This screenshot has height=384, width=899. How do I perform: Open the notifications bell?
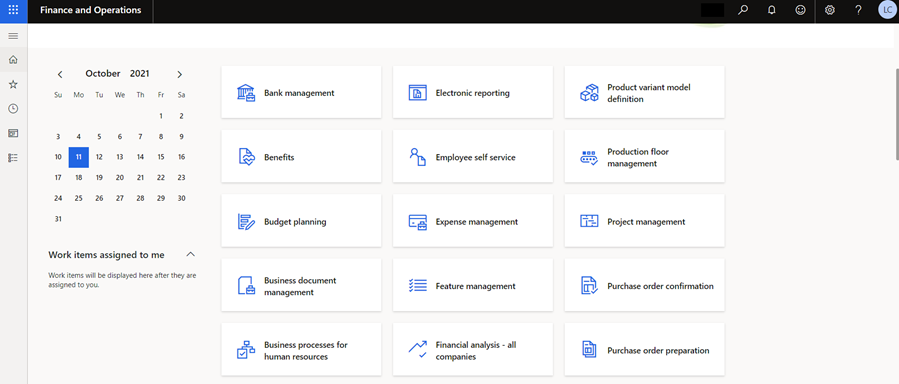tap(772, 10)
